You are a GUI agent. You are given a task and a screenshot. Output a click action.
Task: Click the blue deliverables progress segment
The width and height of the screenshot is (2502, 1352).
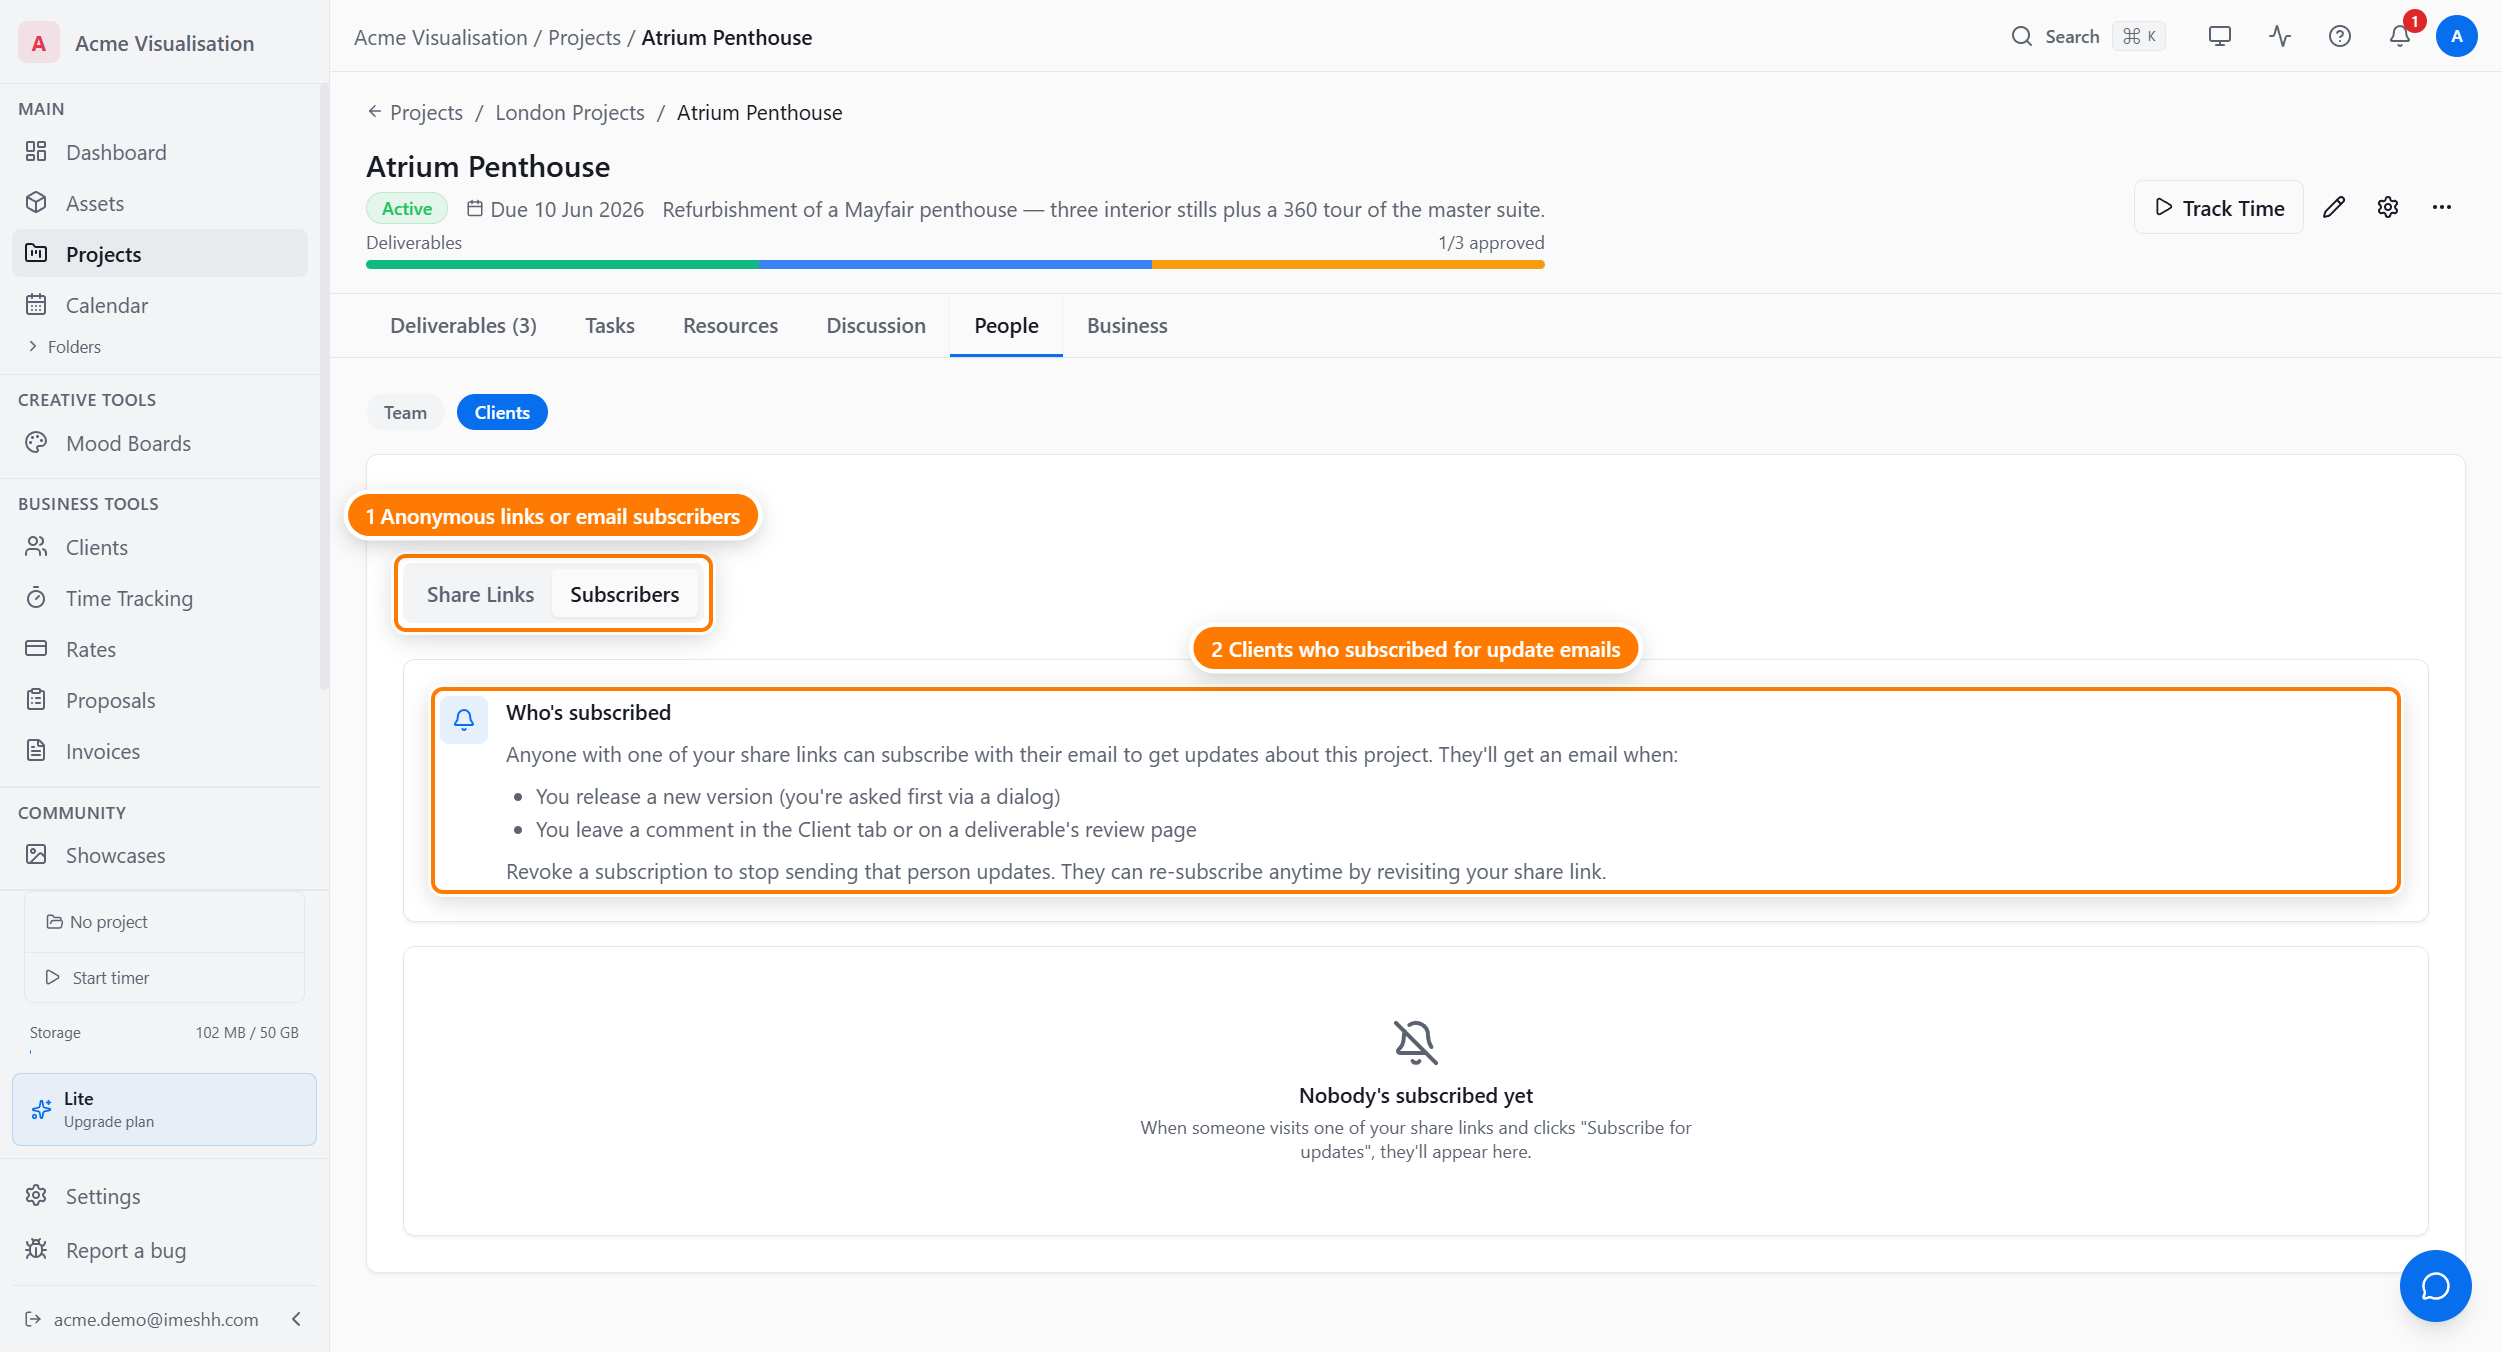(955, 265)
